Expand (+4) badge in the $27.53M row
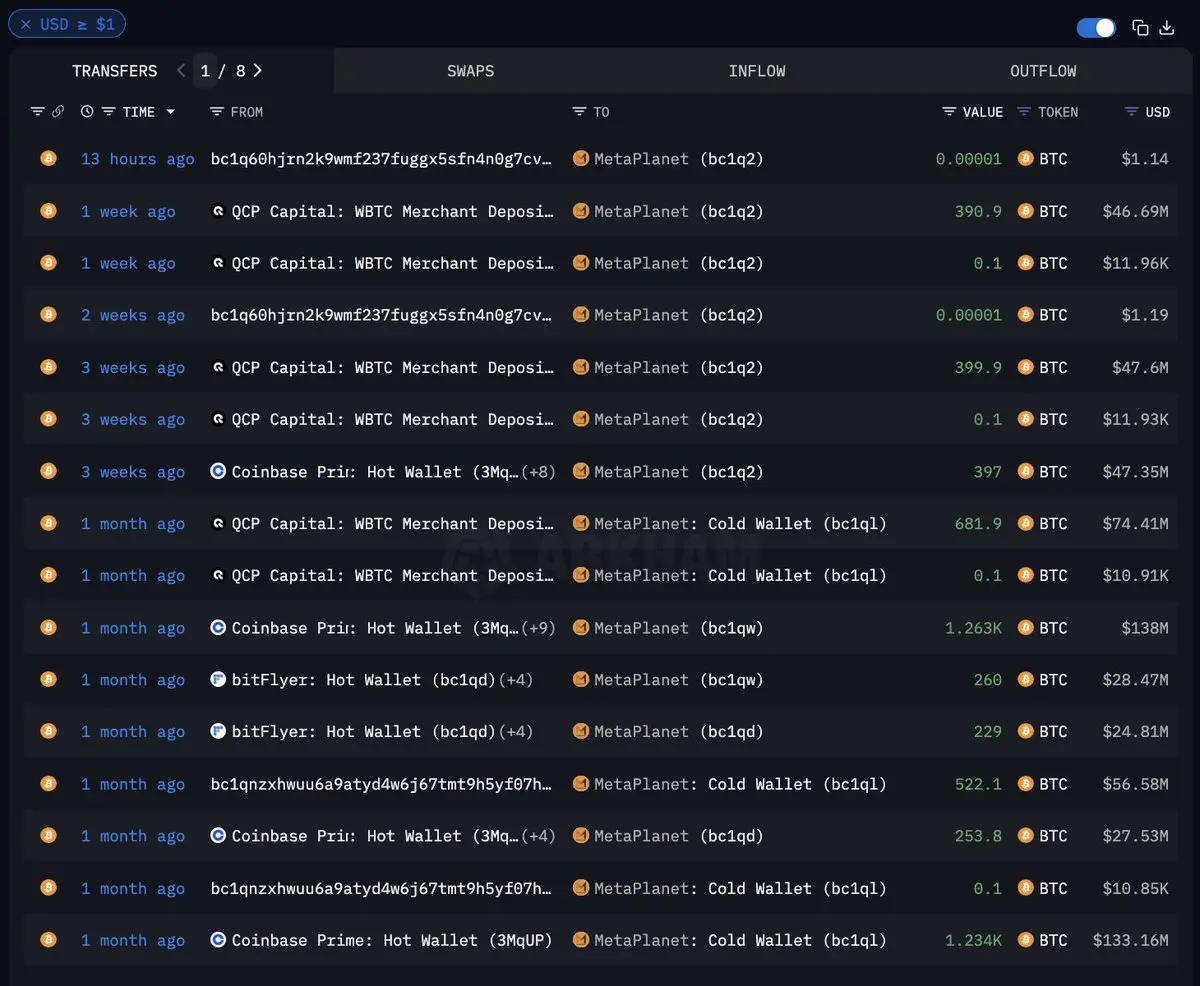This screenshot has width=1200, height=986. 538,836
